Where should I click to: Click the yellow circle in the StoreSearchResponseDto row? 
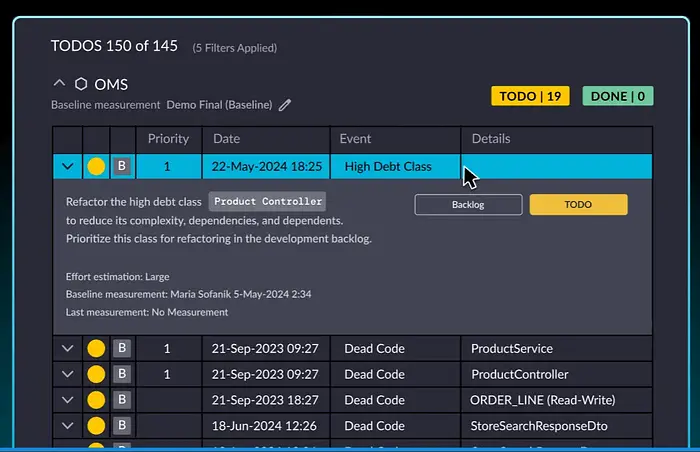96,426
